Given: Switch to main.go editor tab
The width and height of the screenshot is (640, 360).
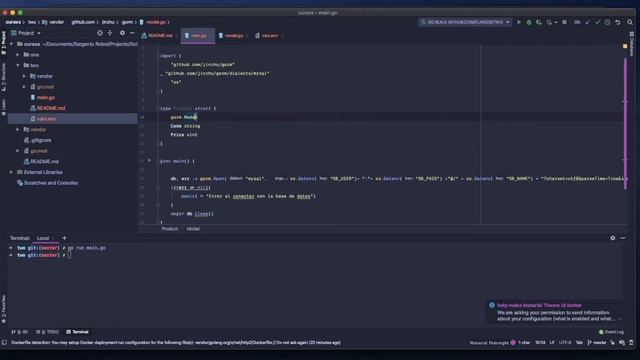Looking at the screenshot, I should coord(197,36).
